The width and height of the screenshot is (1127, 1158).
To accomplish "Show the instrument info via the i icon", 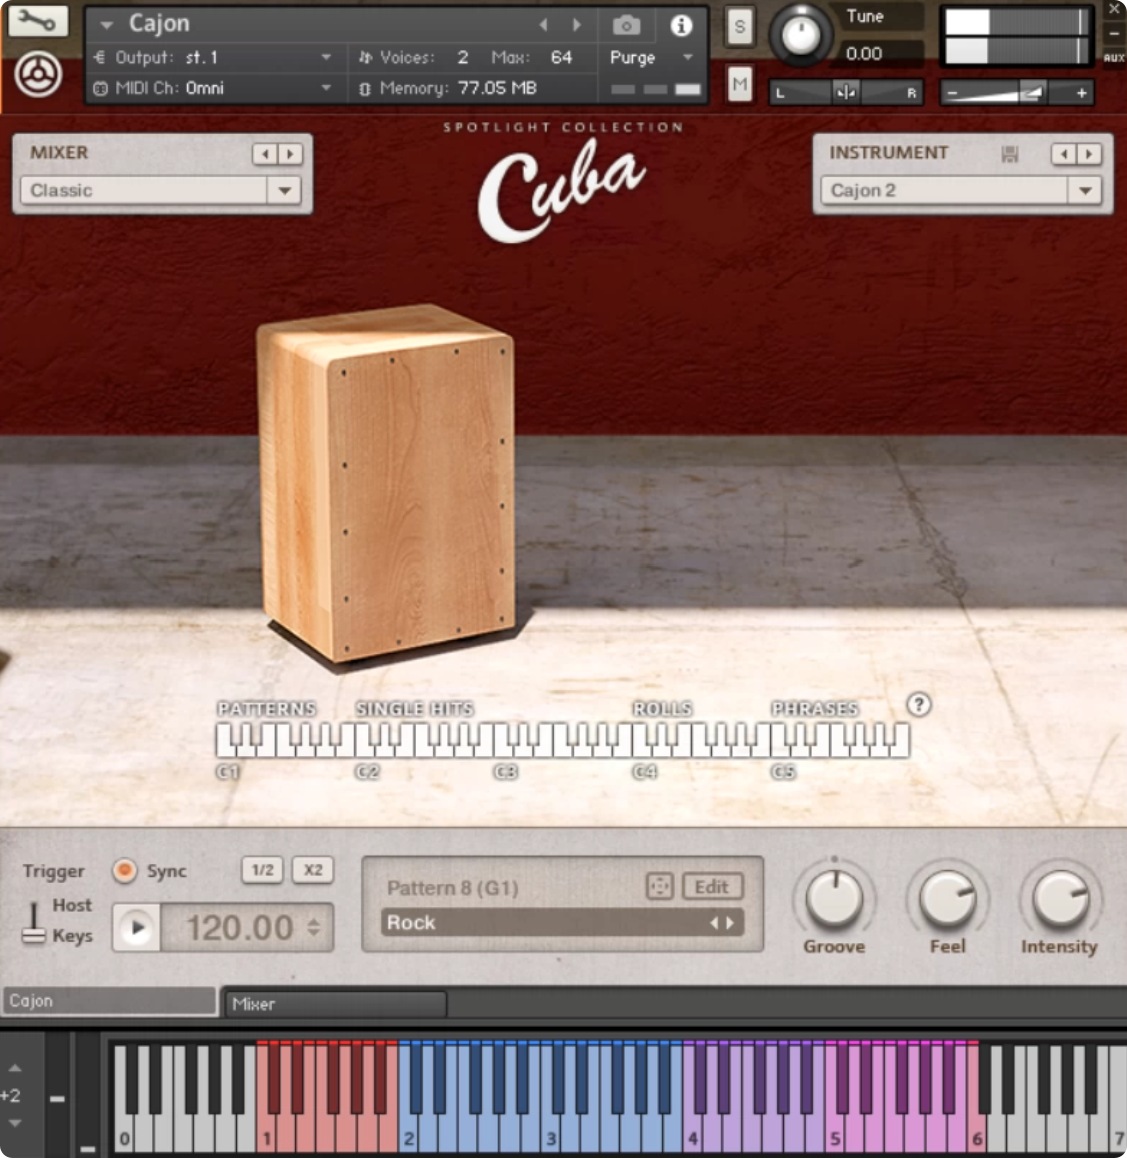I will pyautogui.click(x=681, y=26).
